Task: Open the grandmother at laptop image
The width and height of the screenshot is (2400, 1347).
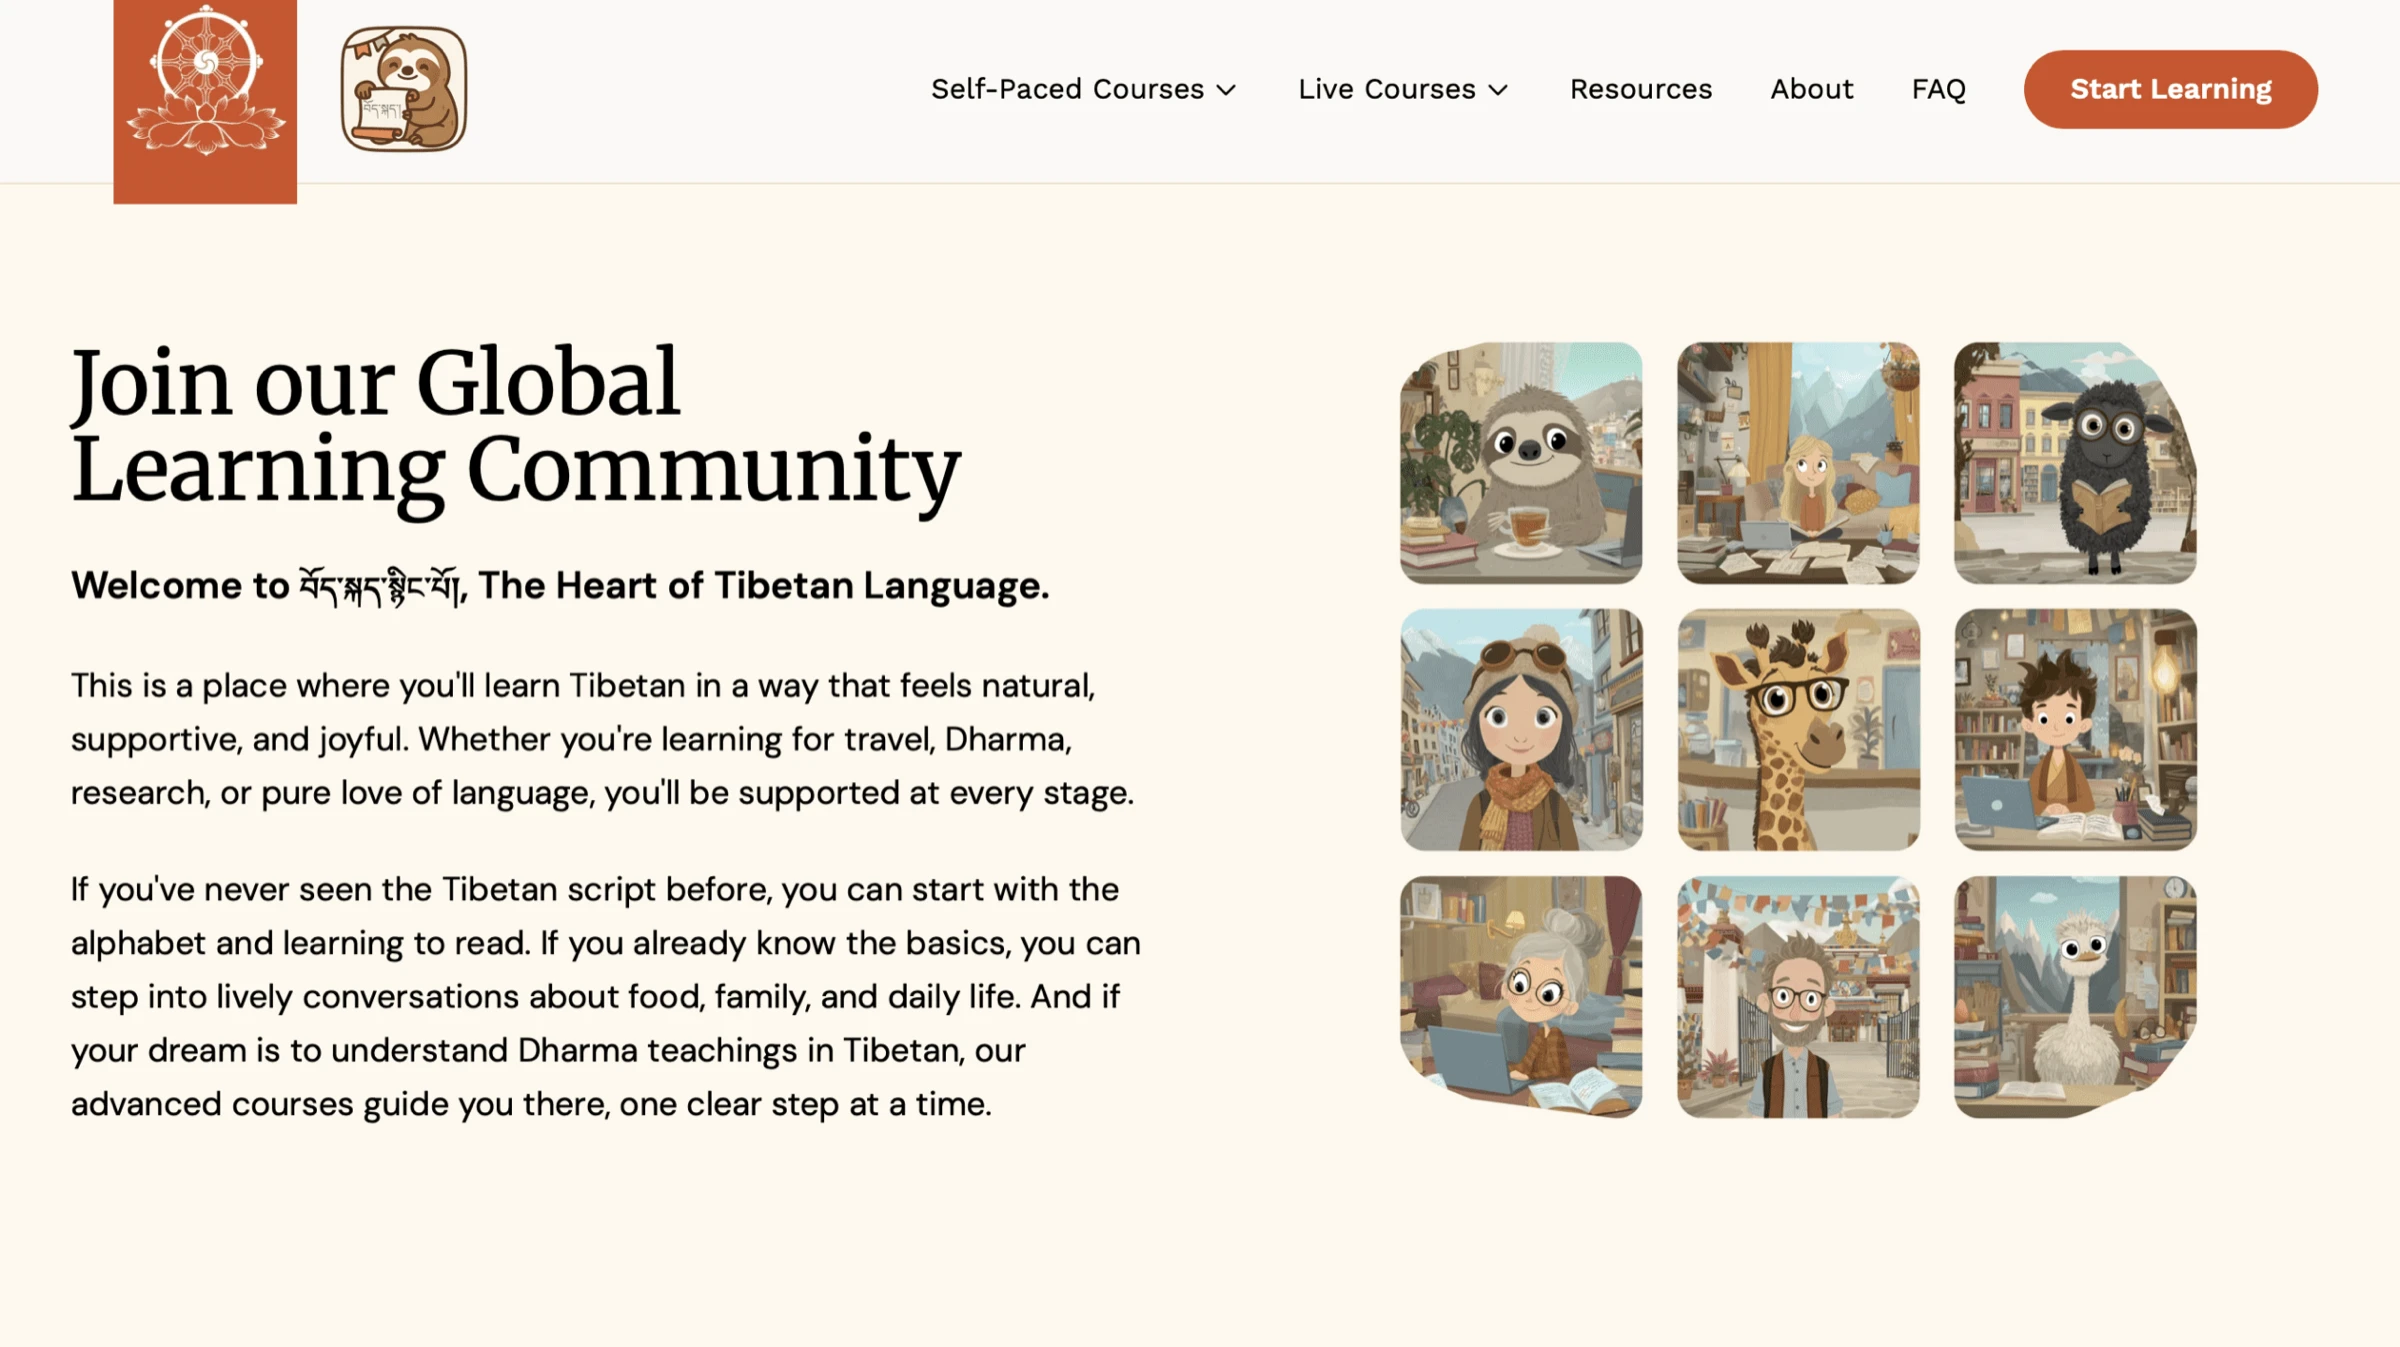Action: (1521, 995)
